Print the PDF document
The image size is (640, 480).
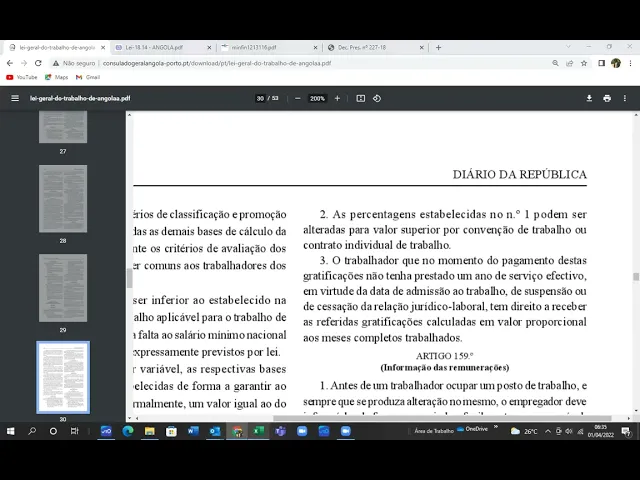click(607, 98)
